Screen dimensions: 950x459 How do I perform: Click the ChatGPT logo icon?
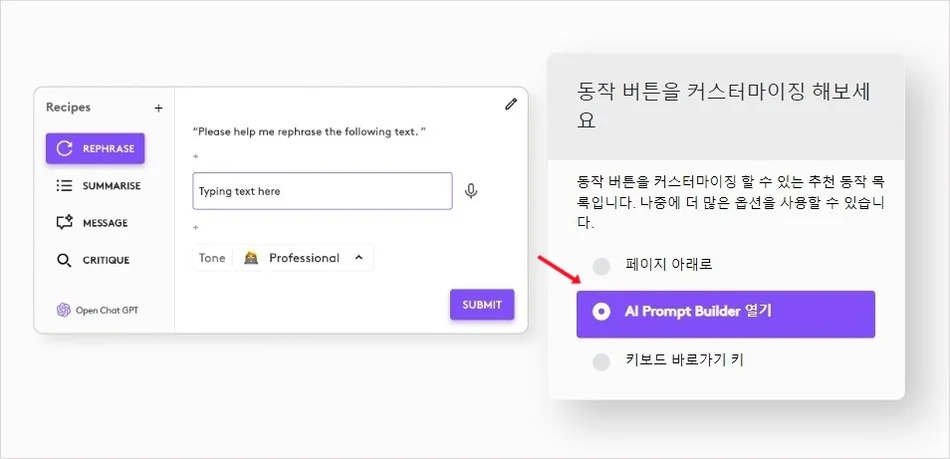click(x=64, y=310)
